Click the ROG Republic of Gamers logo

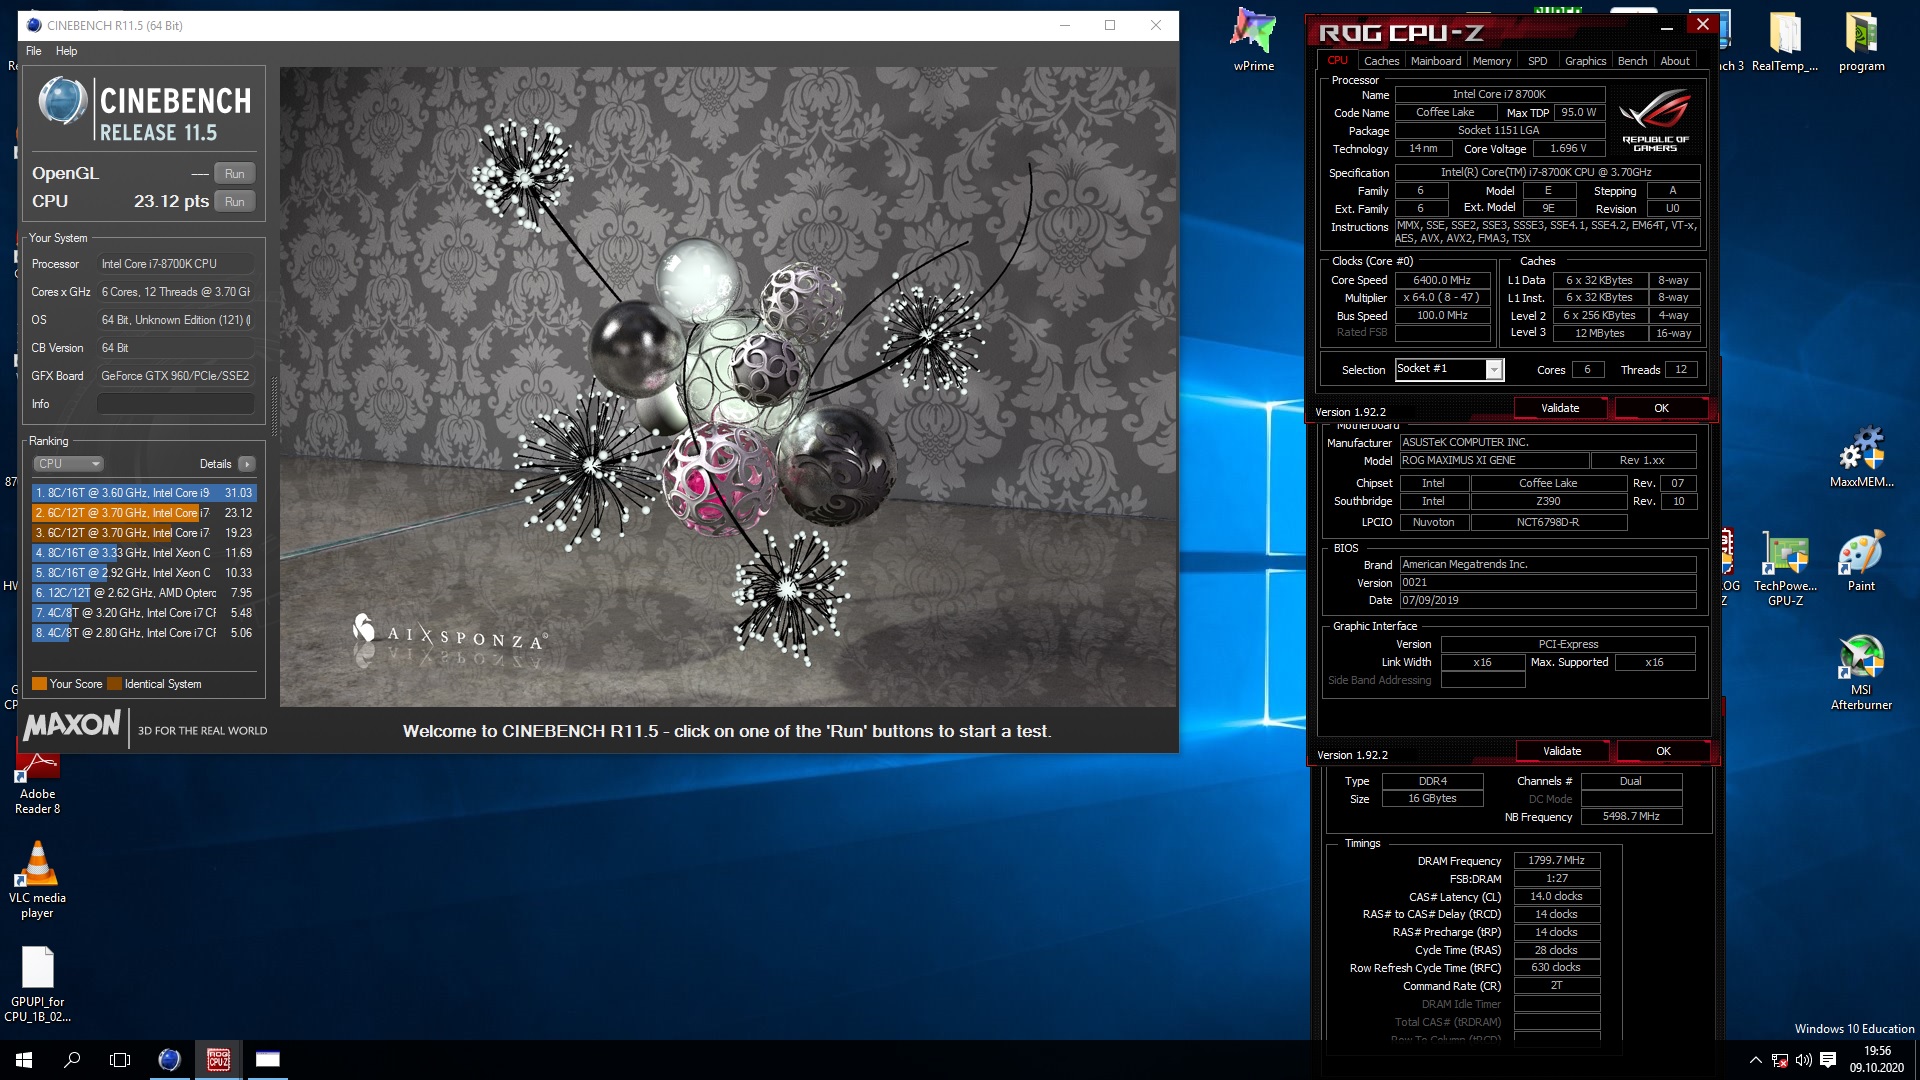[1655, 121]
